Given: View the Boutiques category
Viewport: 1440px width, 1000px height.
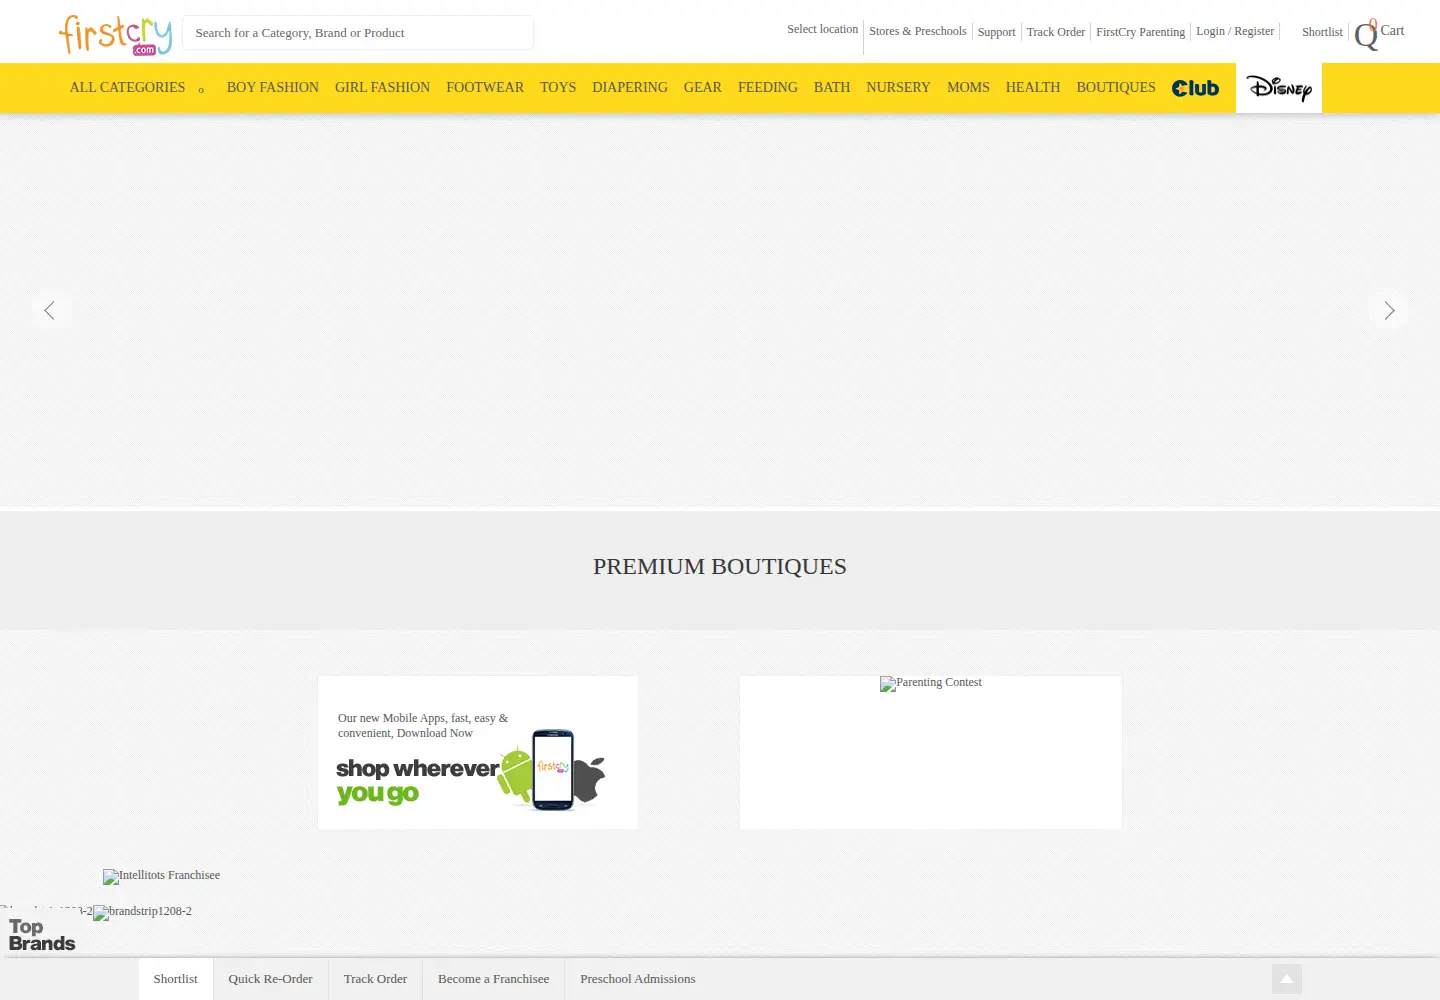Looking at the screenshot, I should (1116, 88).
